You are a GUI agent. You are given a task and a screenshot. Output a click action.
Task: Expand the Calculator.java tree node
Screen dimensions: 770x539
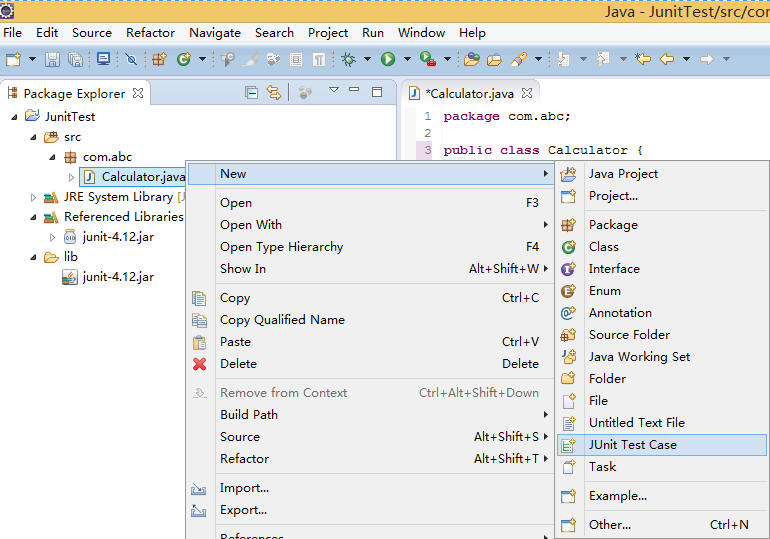tap(71, 177)
